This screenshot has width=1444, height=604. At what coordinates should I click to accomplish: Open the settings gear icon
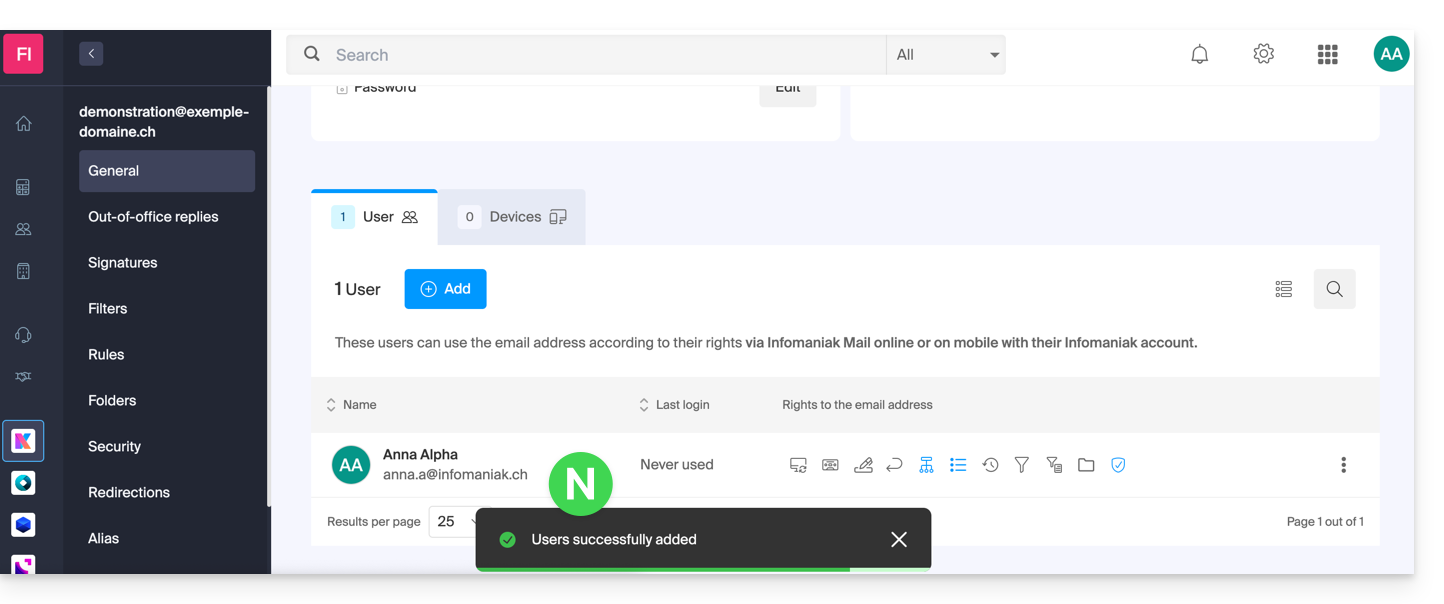point(1263,55)
